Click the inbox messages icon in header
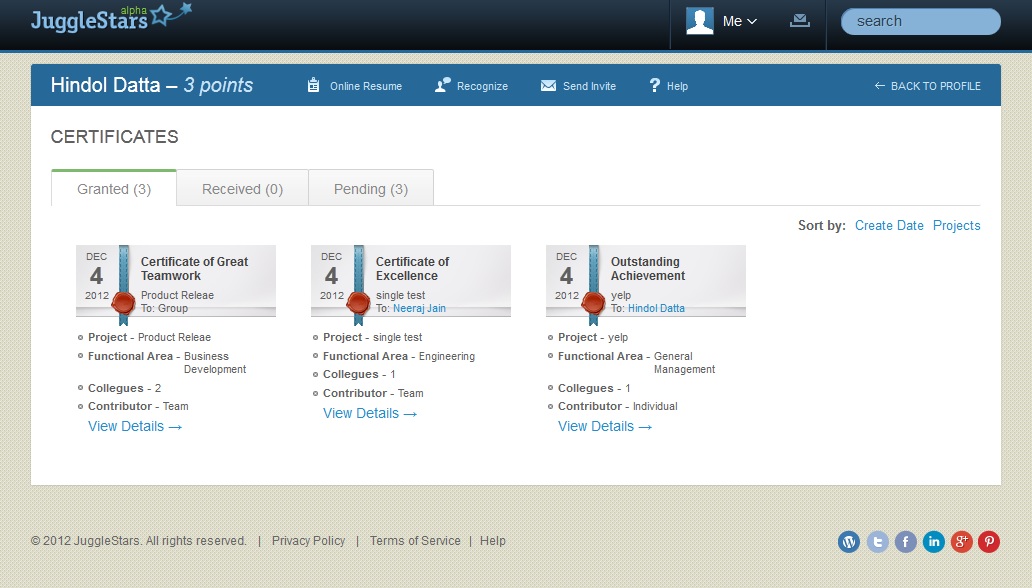The image size is (1032, 588). [799, 21]
